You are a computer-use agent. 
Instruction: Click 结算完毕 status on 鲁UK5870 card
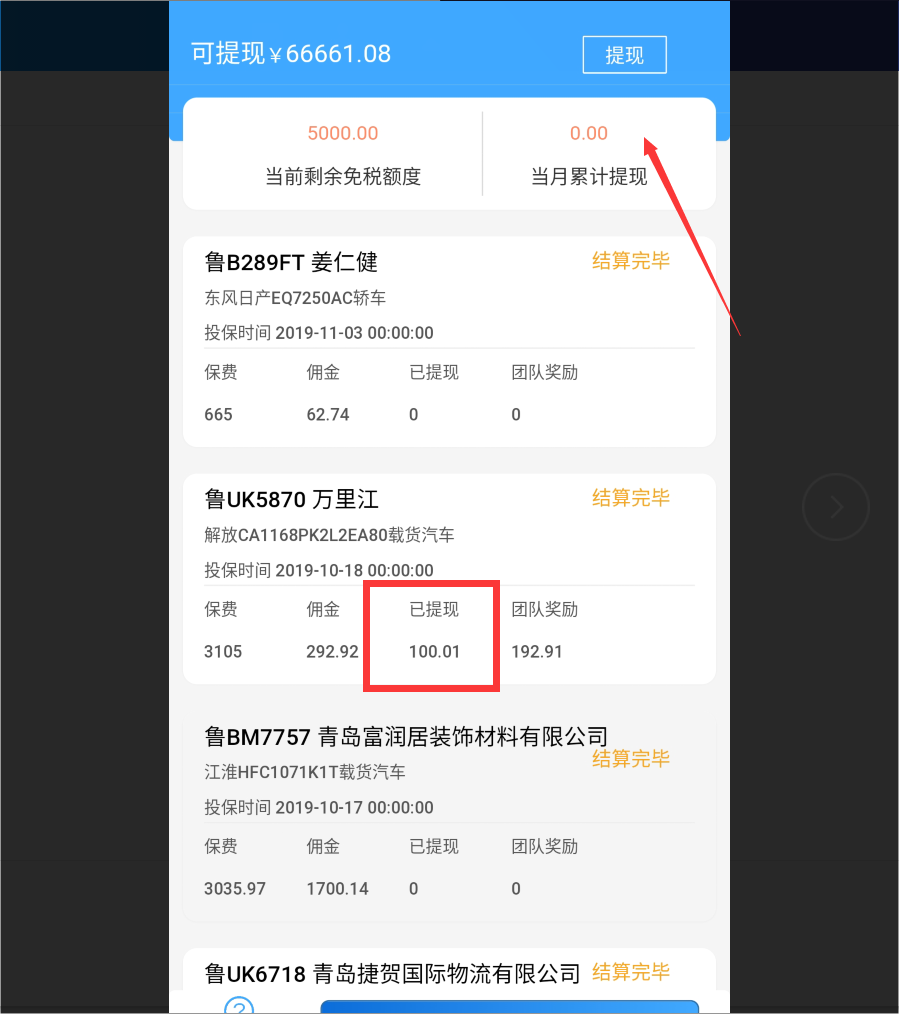[631, 498]
